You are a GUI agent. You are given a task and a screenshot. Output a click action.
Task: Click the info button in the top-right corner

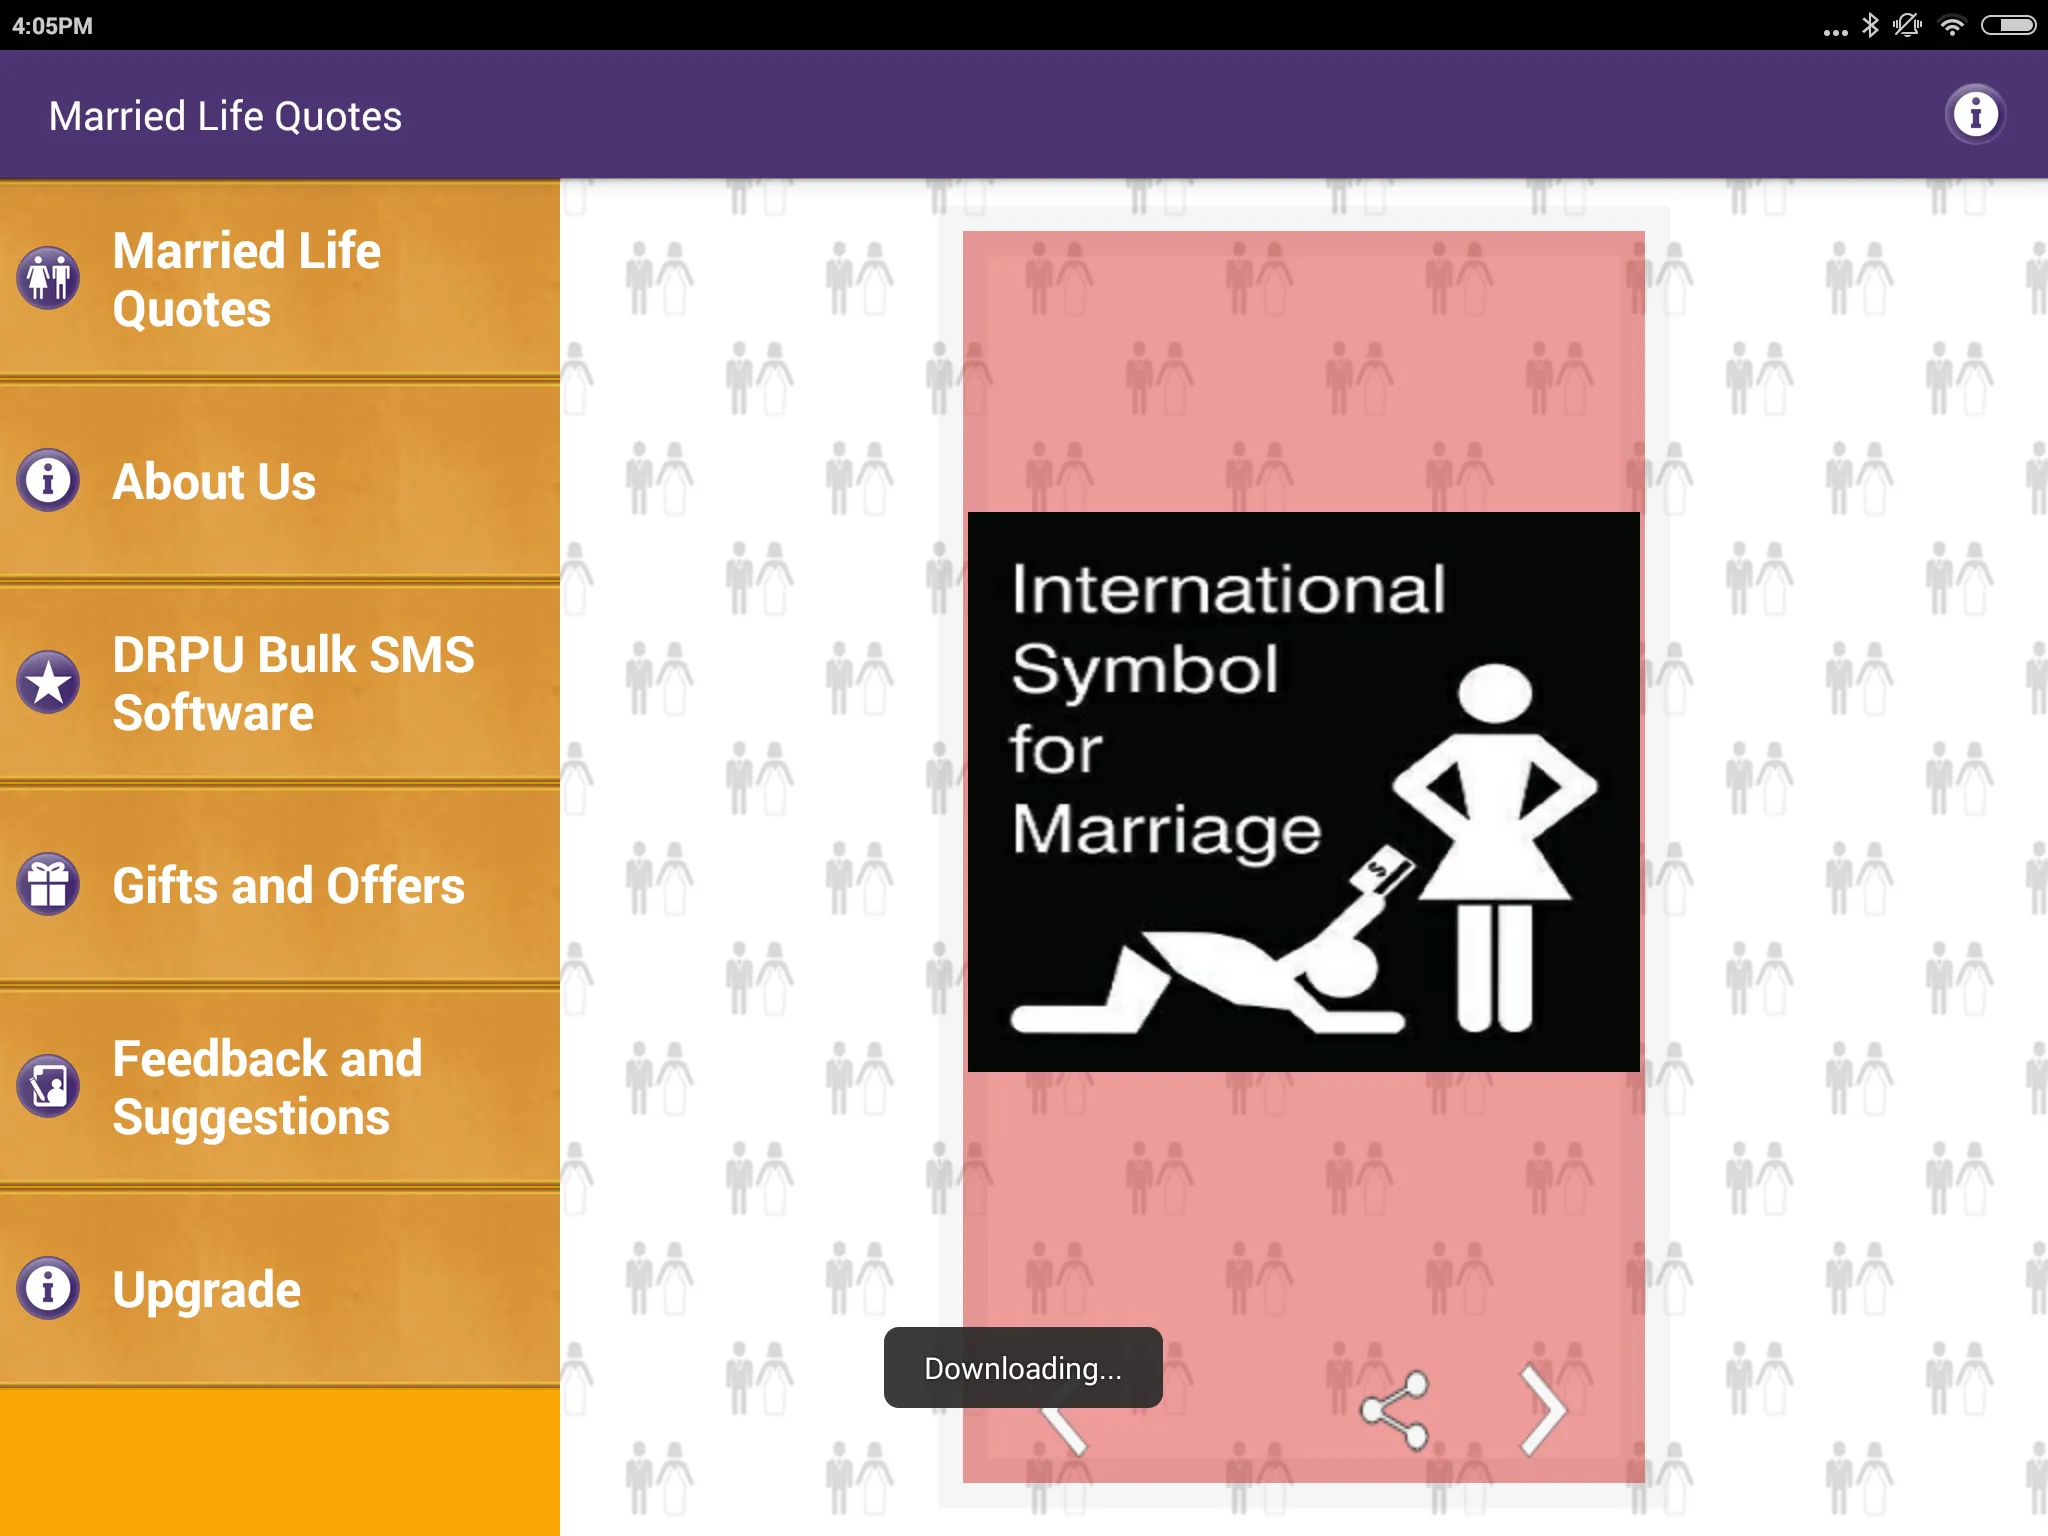point(1975,115)
